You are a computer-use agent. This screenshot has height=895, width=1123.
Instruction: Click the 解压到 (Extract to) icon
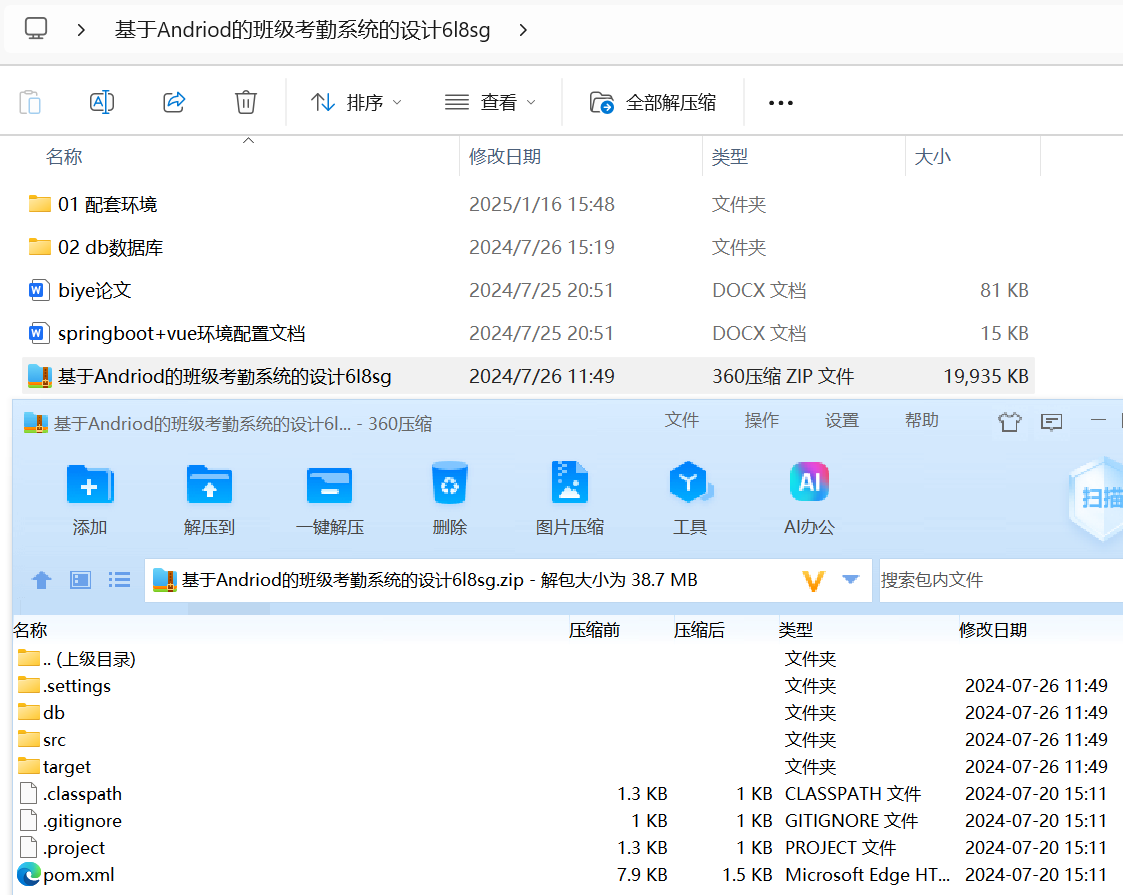(209, 485)
